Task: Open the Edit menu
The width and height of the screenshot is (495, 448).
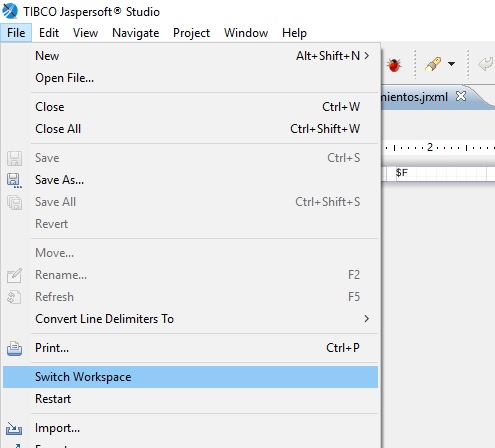Action: (x=49, y=33)
